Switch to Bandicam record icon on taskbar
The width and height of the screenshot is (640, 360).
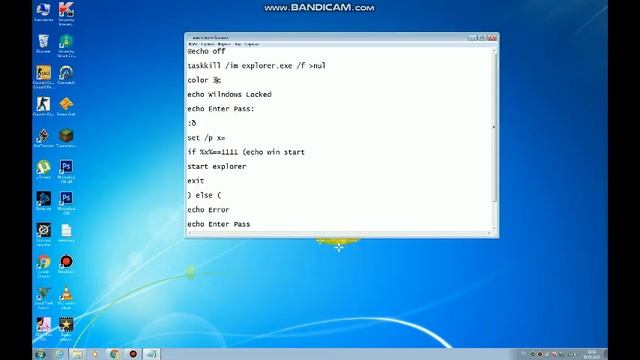pyautogui.click(x=133, y=354)
